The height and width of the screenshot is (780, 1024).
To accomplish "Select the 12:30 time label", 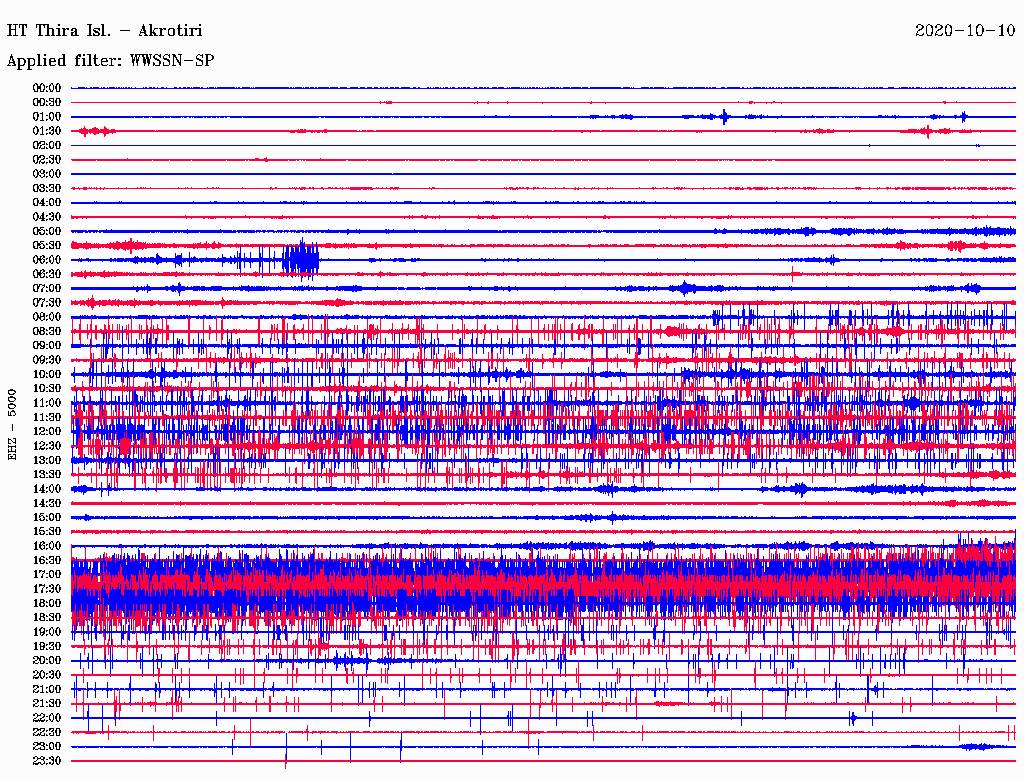I will coord(46,446).
